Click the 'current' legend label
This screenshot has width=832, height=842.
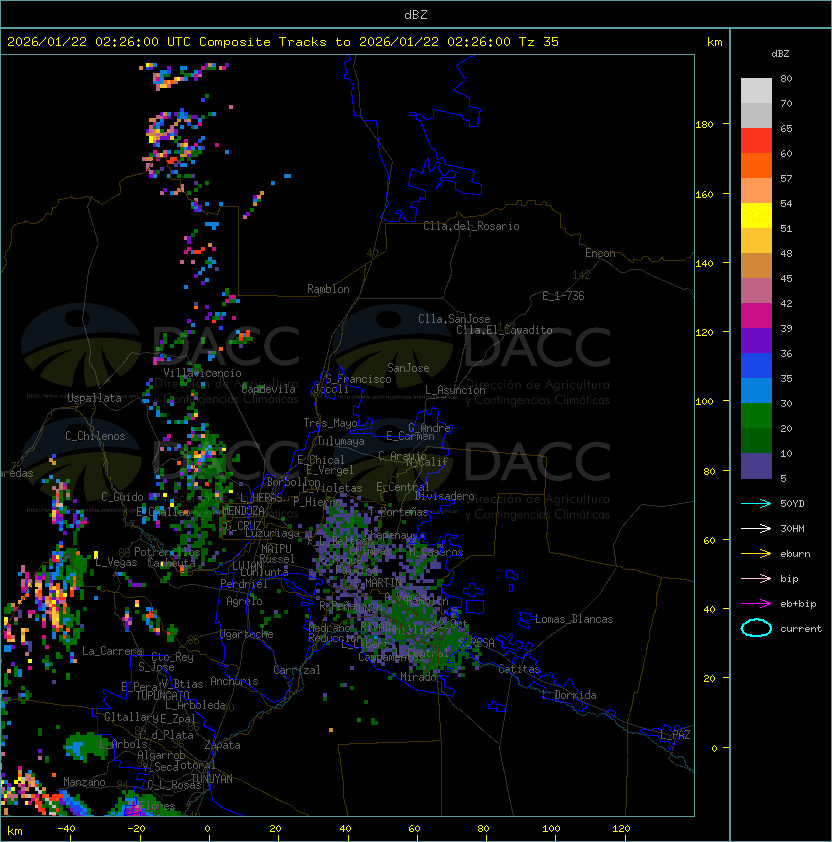pyautogui.click(x=801, y=629)
